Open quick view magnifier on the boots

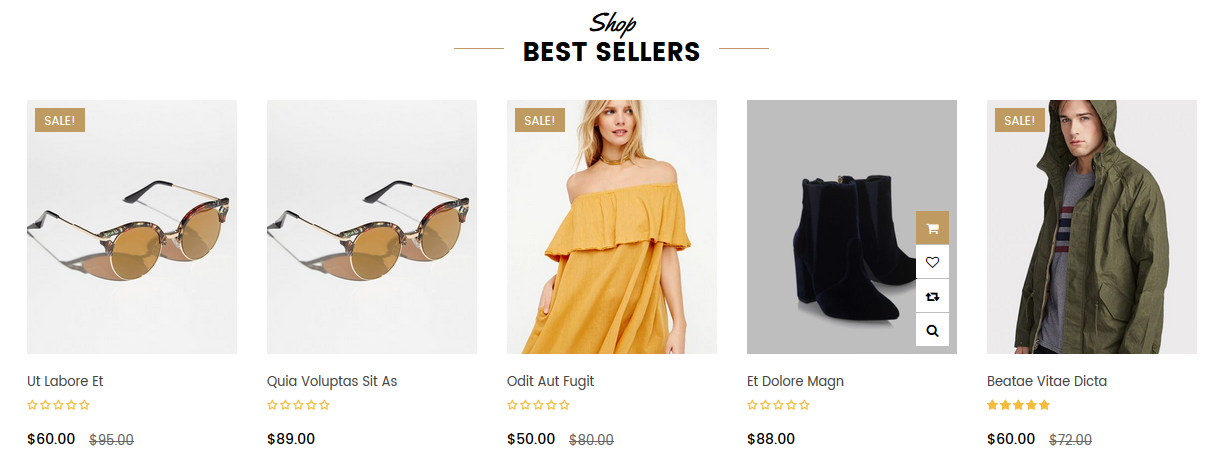(x=932, y=330)
